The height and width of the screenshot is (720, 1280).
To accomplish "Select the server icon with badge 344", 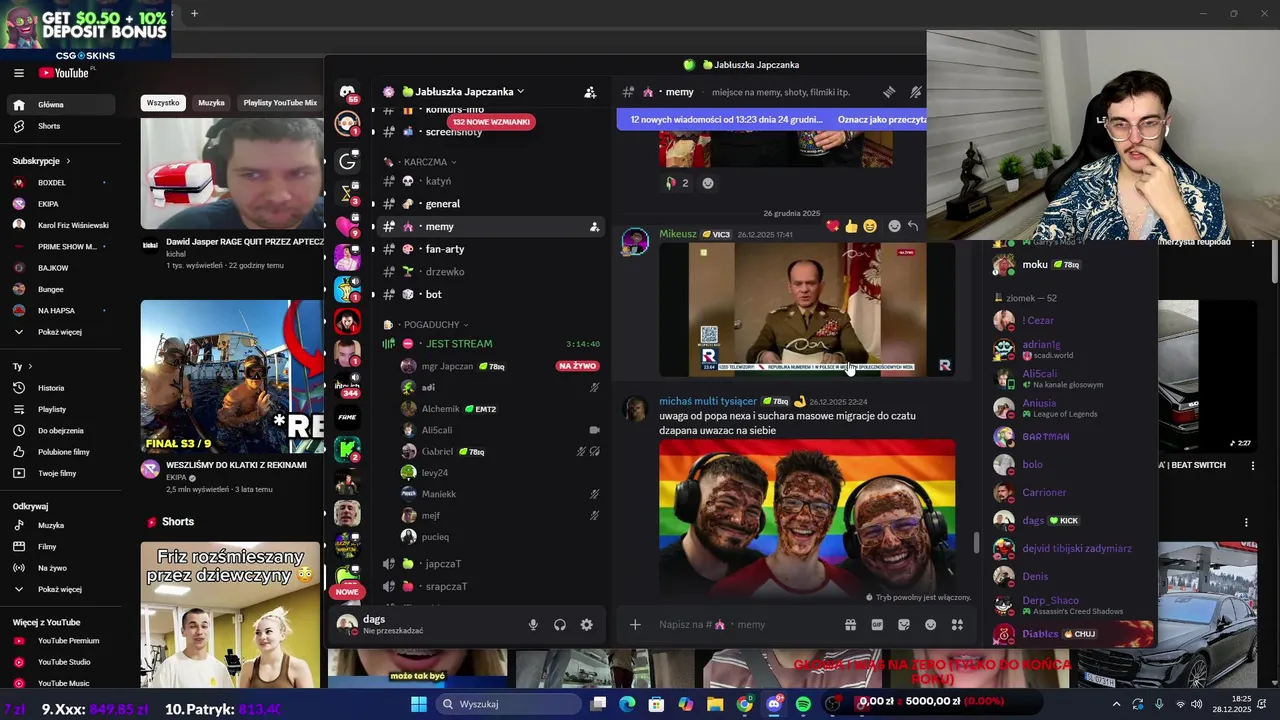I will (347, 384).
